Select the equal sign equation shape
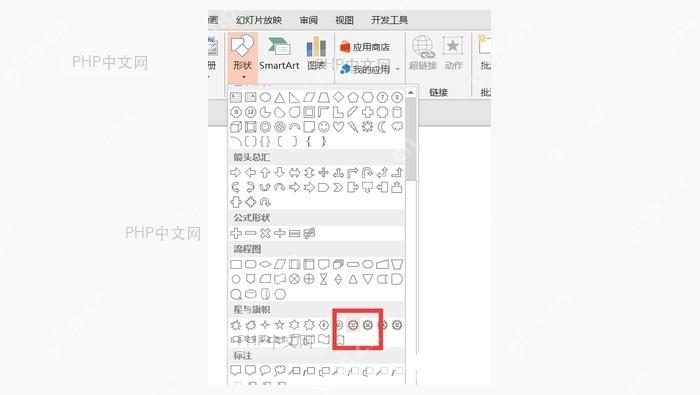Image resolution: width=700 pixels, height=395 pixels. 294,233
